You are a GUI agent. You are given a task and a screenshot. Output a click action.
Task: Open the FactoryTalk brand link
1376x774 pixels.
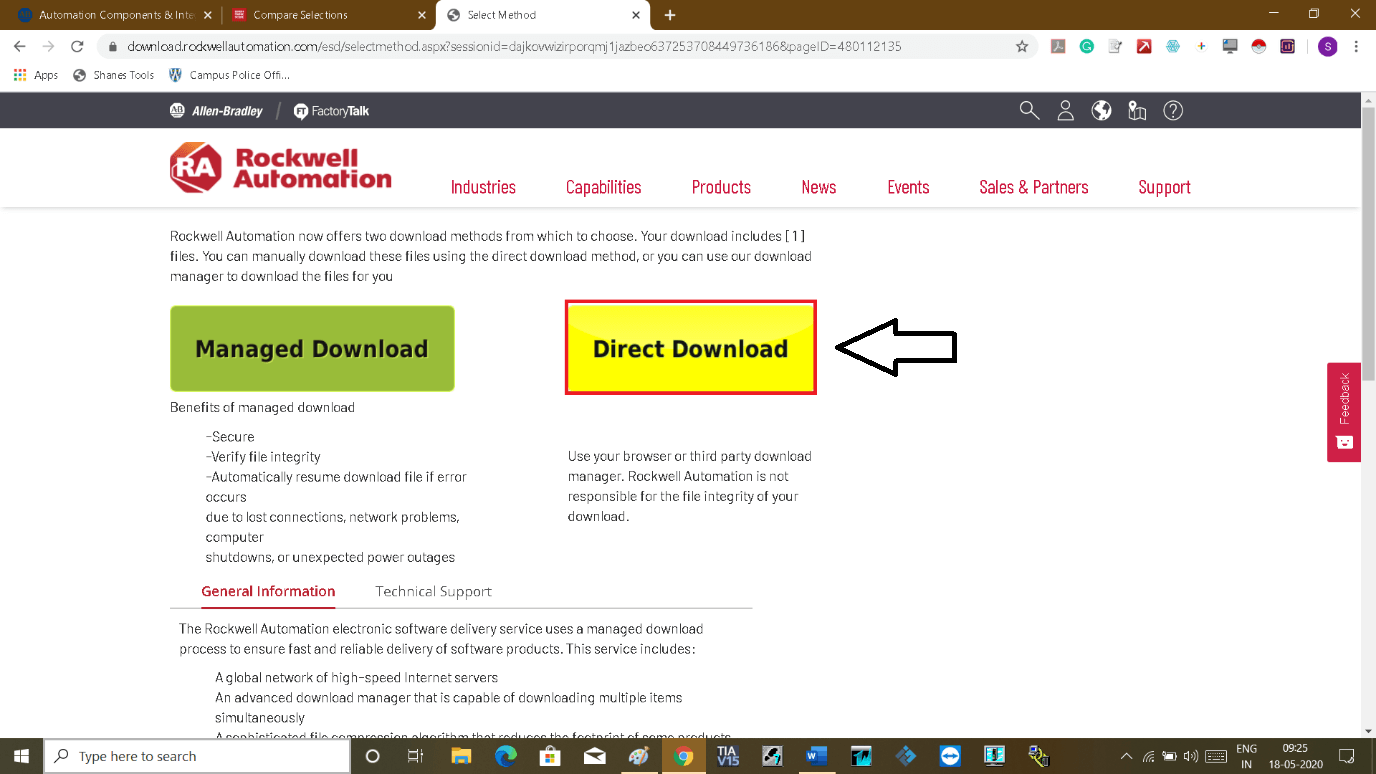pos(331,111)
